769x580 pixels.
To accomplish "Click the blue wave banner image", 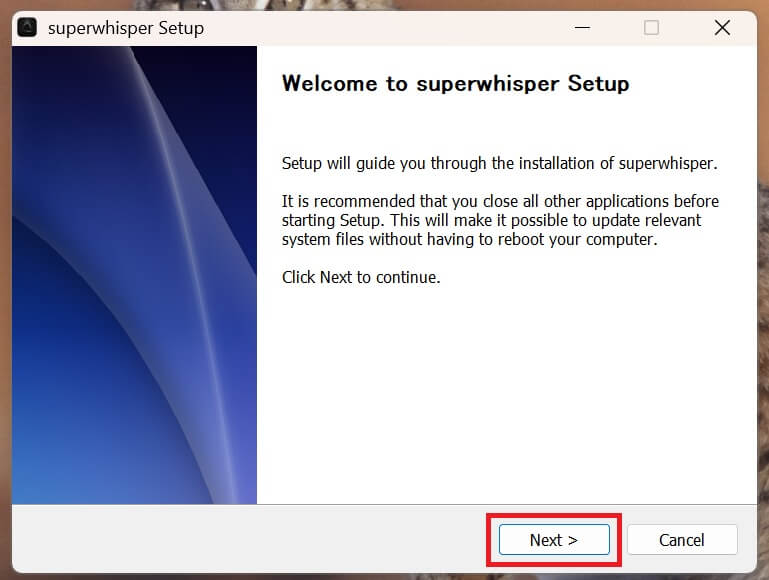I will (x=134, y=275).
